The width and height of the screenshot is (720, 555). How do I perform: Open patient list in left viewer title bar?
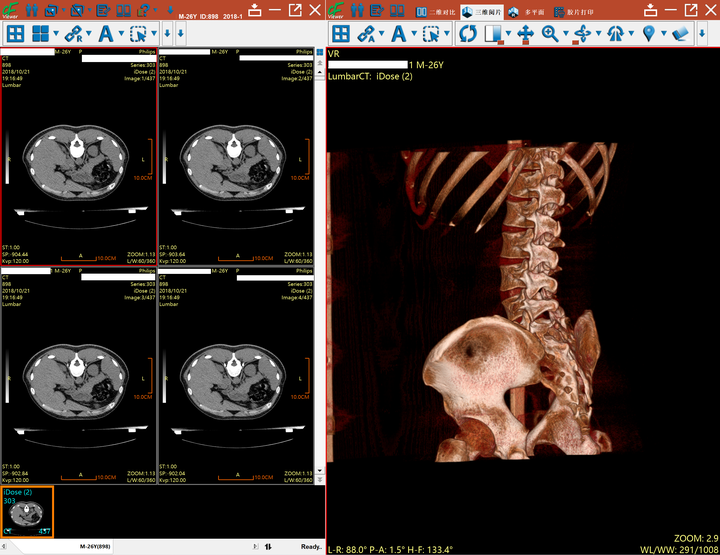(31, 10)
